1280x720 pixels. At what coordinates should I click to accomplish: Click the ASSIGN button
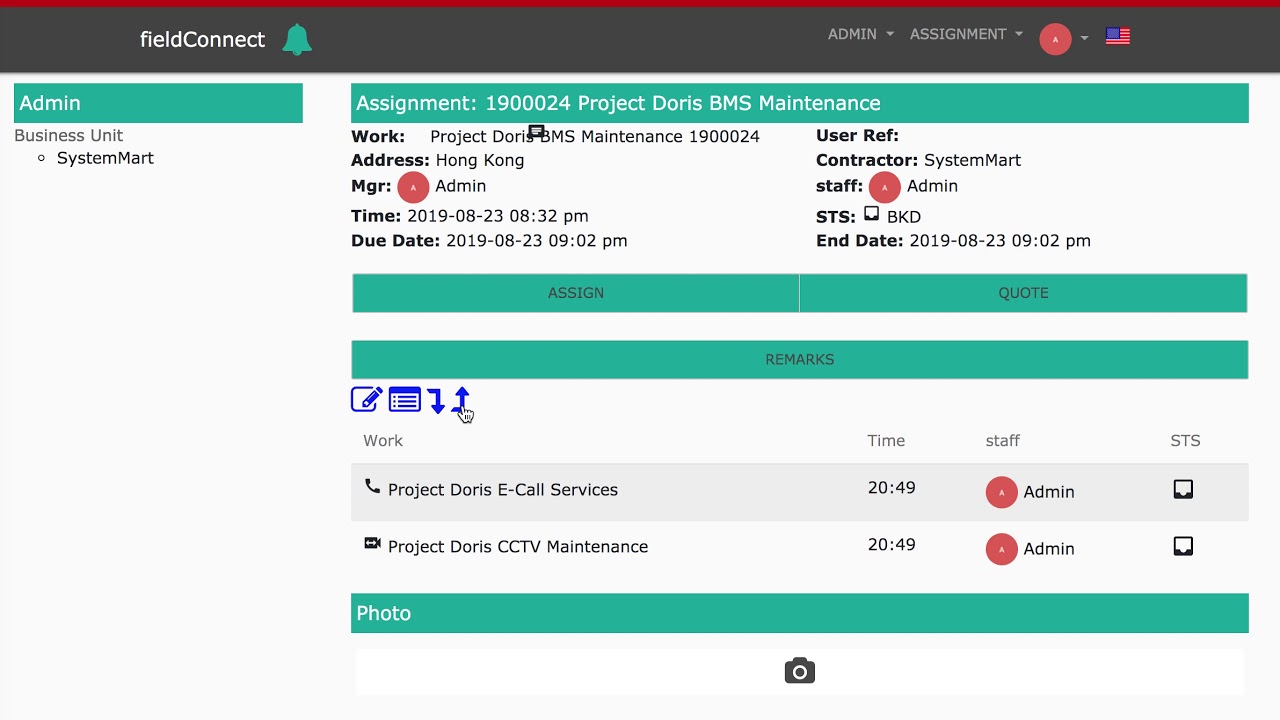point(576,293)
